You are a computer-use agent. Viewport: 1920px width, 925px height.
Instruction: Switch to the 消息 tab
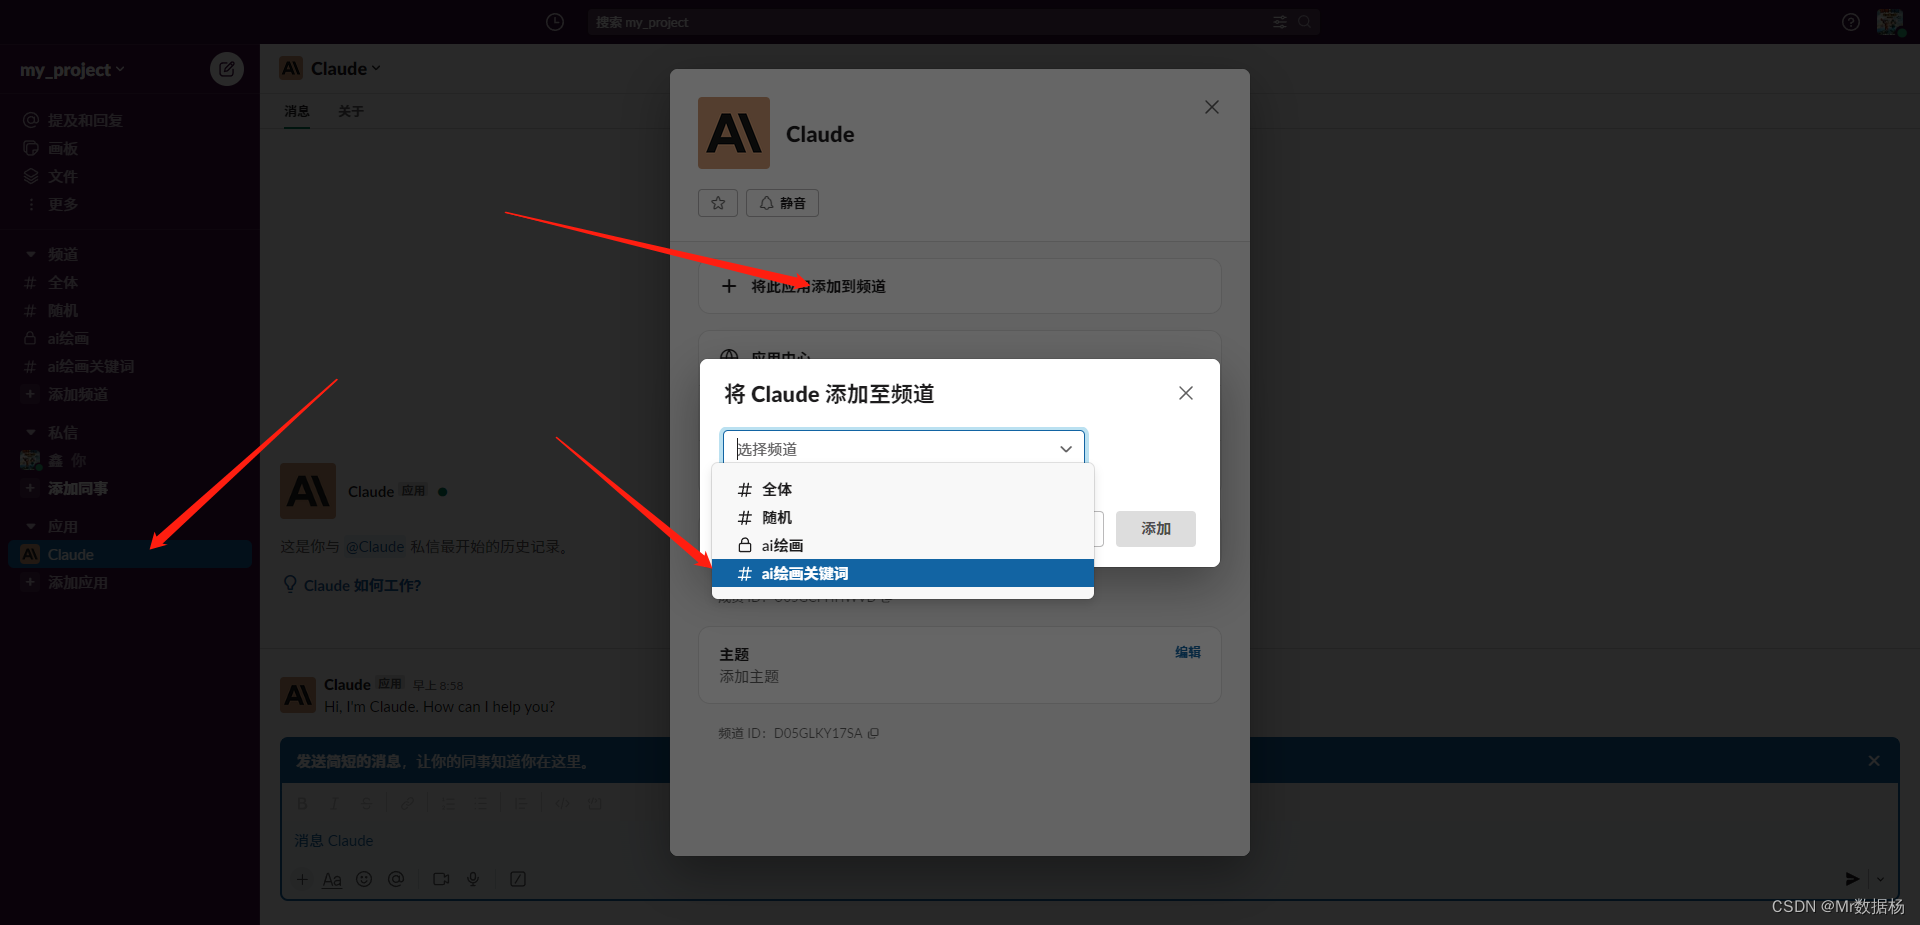[x=296, y=111]
